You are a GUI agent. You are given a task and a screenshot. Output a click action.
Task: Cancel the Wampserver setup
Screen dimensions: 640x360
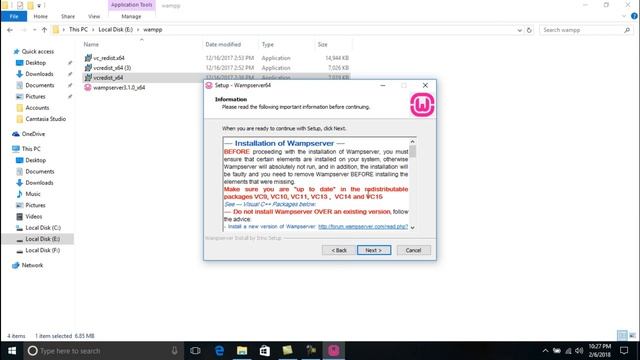[413, 250]
